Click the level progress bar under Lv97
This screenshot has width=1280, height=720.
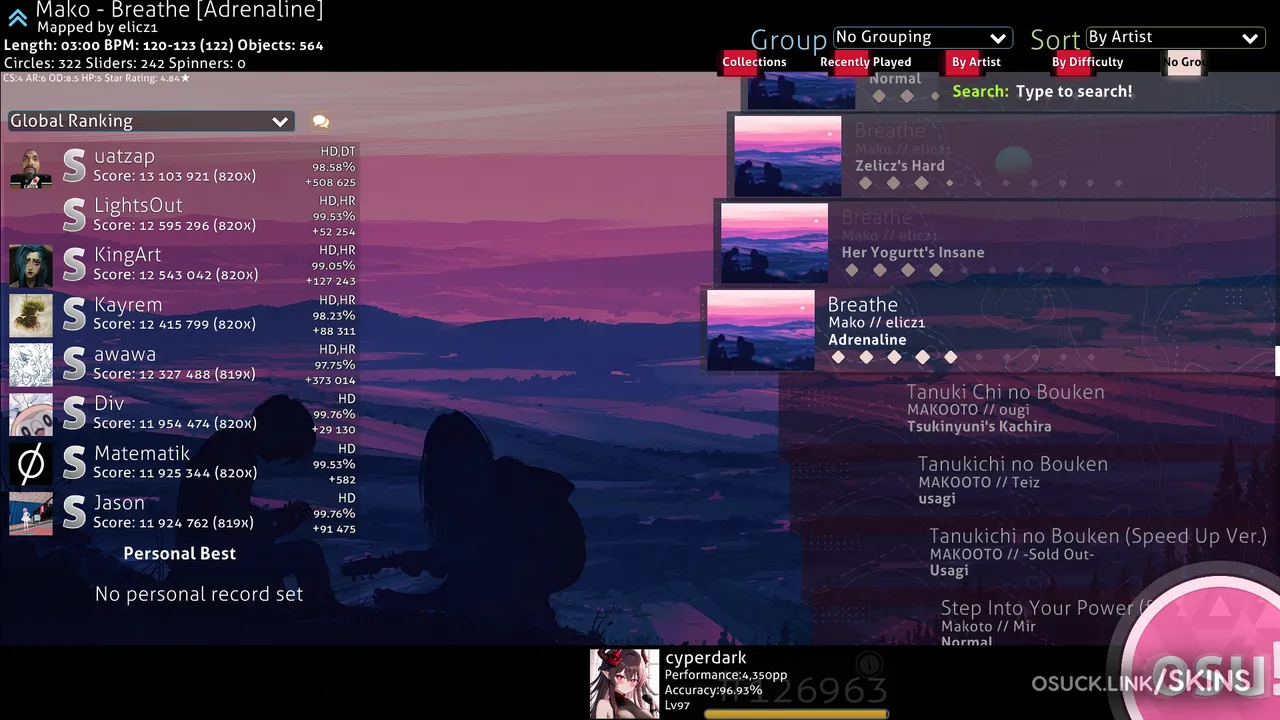coord(796,714)
